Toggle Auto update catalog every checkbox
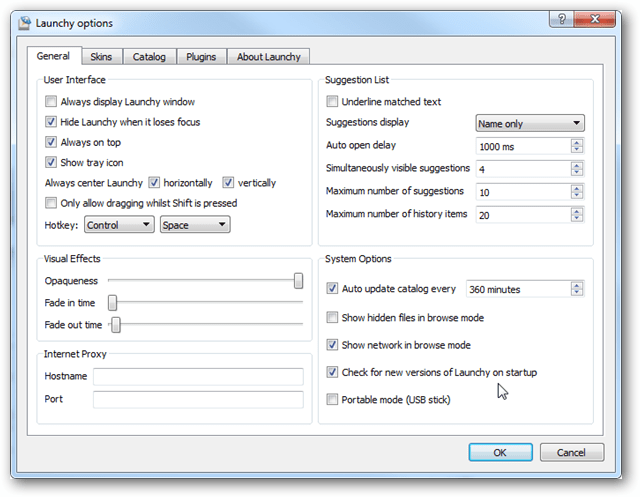Screen dimensions: 640x497 point(332,288)
